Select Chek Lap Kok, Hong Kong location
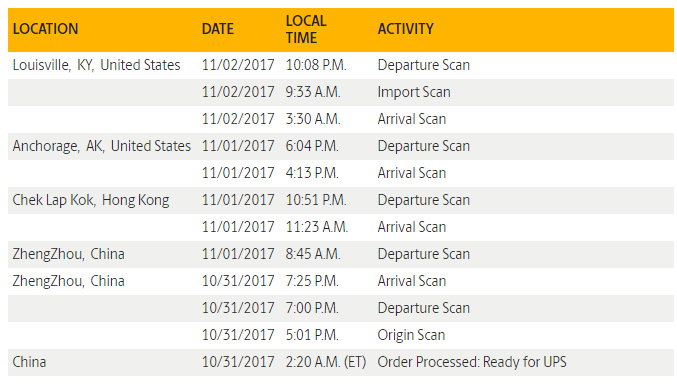The width and height of the screenshot is (677, 389). tap(91, 200)
